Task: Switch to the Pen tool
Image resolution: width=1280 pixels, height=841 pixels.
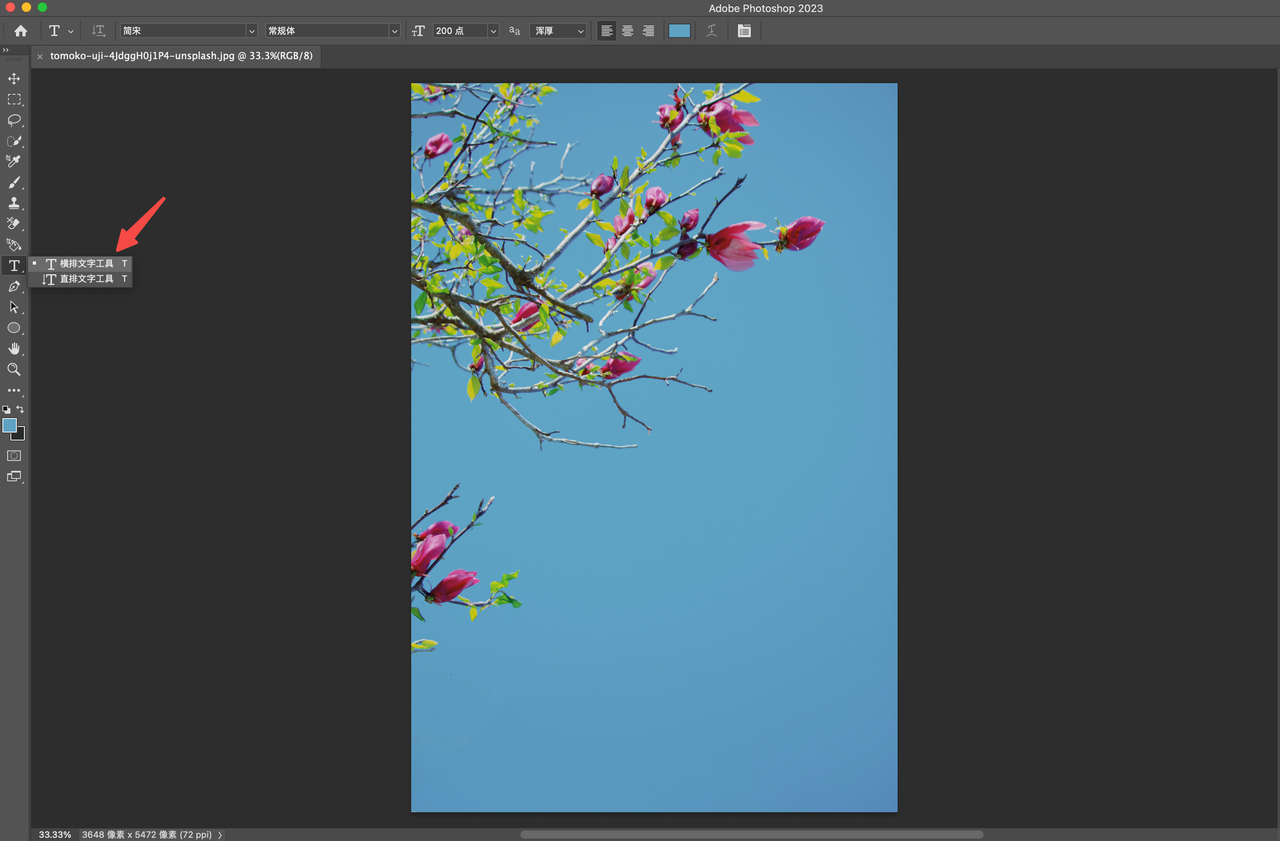Action: [x=14, y=287]
